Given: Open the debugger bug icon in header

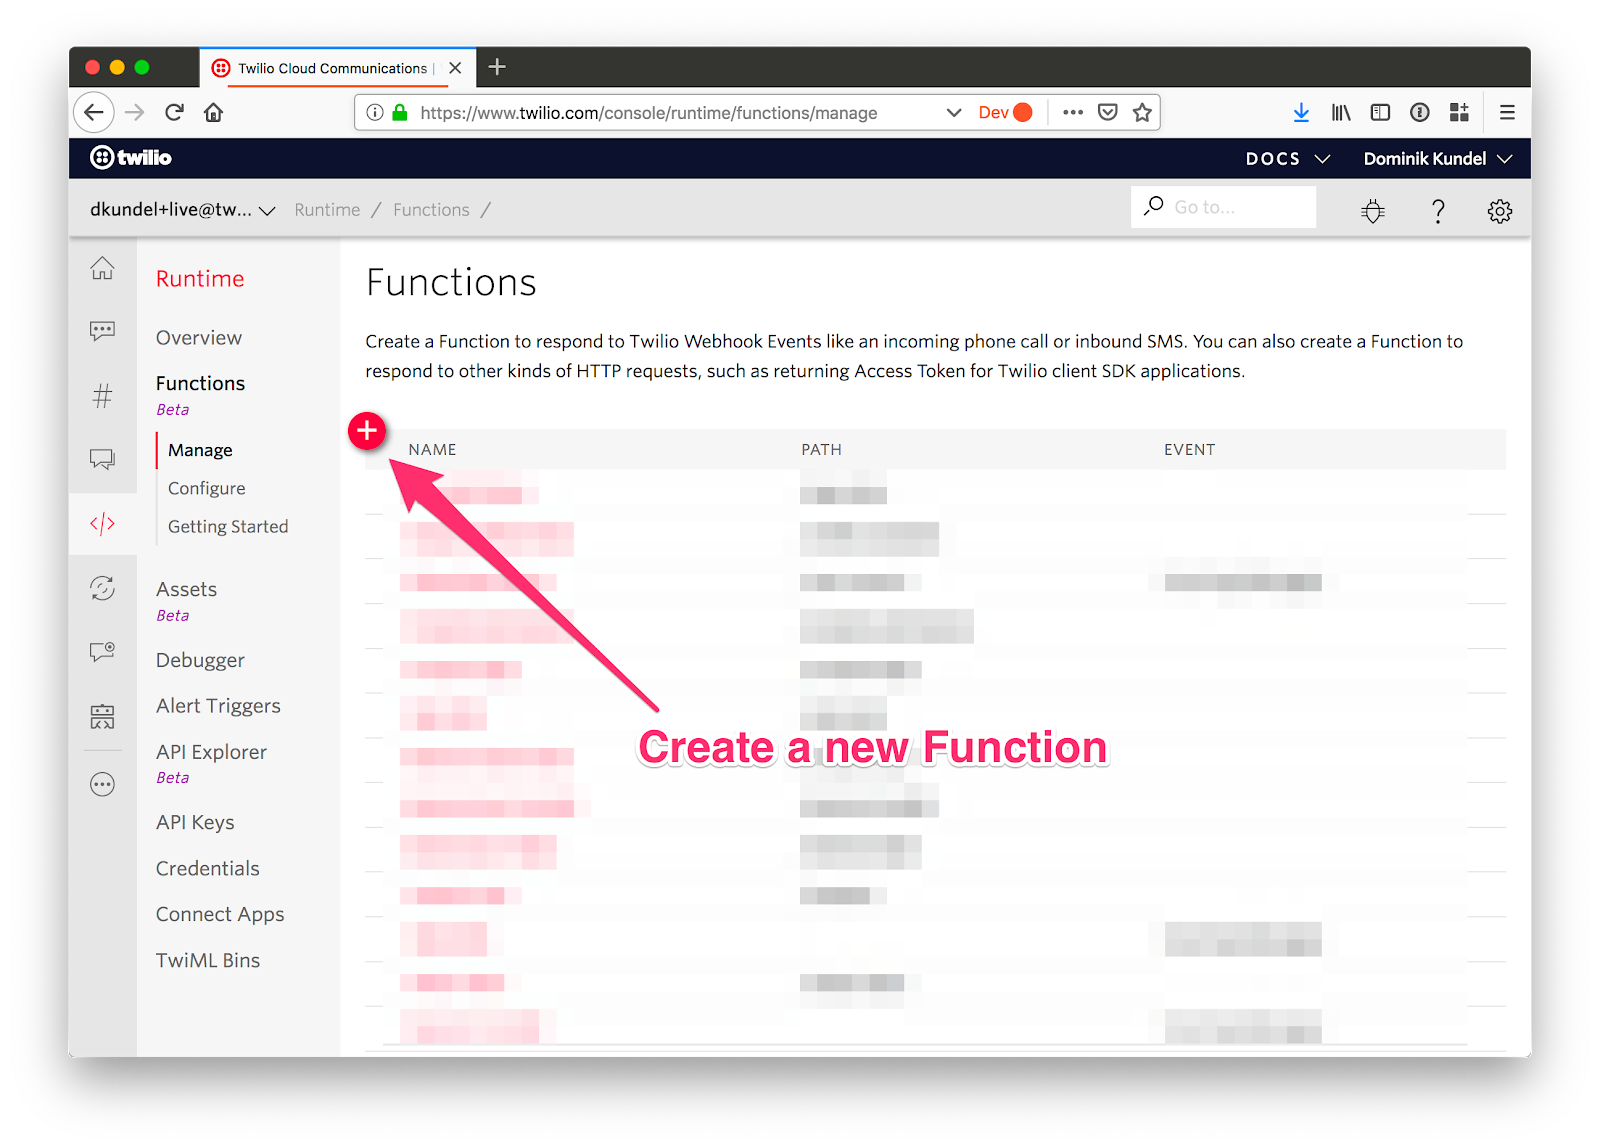Looking at the screenshot, I should 1373,211.
